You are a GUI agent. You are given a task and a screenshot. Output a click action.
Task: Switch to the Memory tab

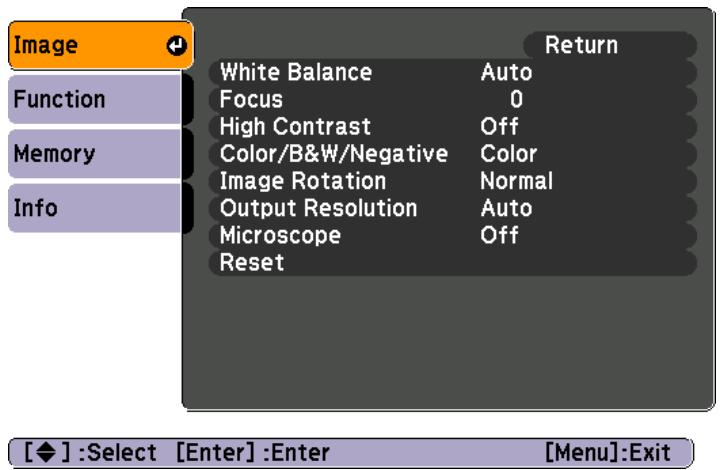[96, 154]
